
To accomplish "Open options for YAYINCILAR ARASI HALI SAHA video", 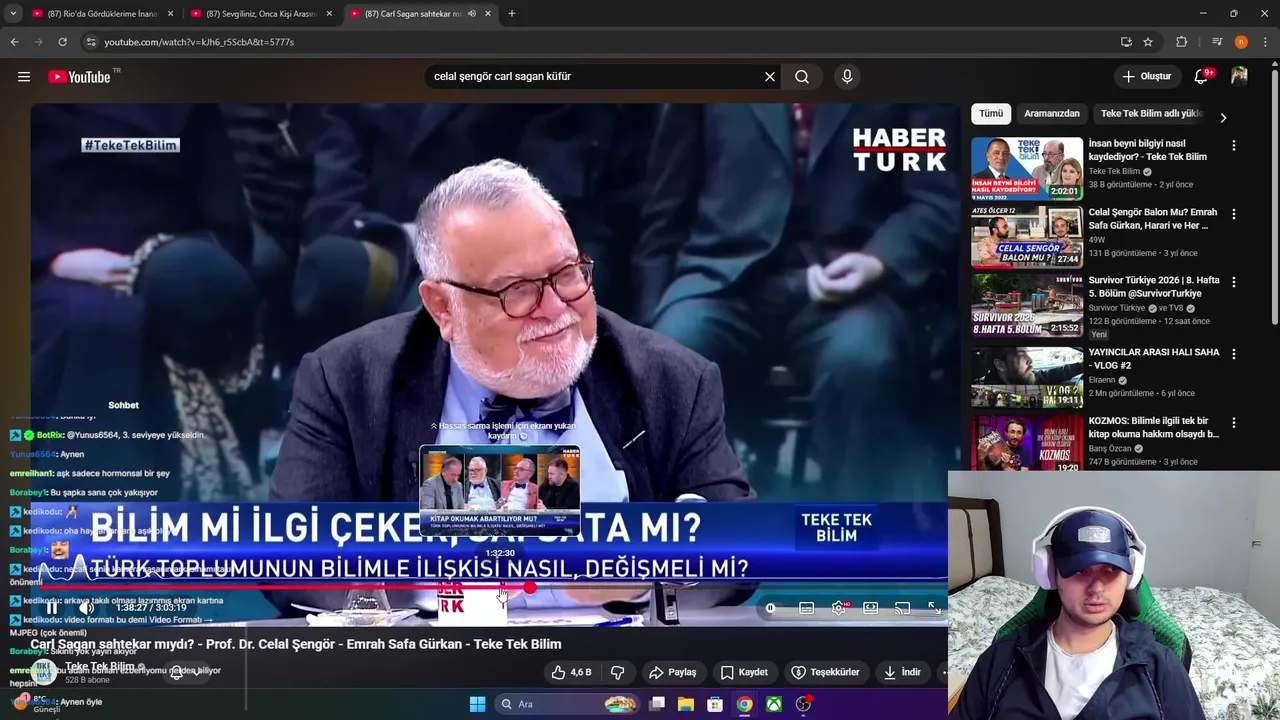I will [x=1233, y=354].
